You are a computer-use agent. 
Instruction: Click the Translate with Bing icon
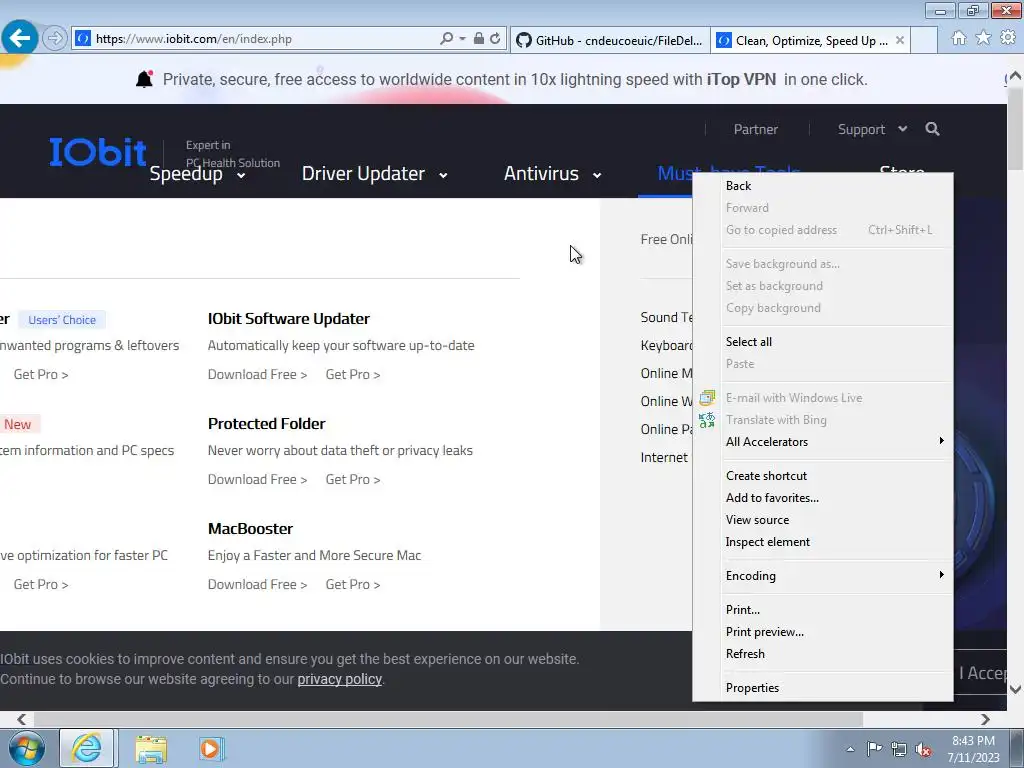pos(707,420)
